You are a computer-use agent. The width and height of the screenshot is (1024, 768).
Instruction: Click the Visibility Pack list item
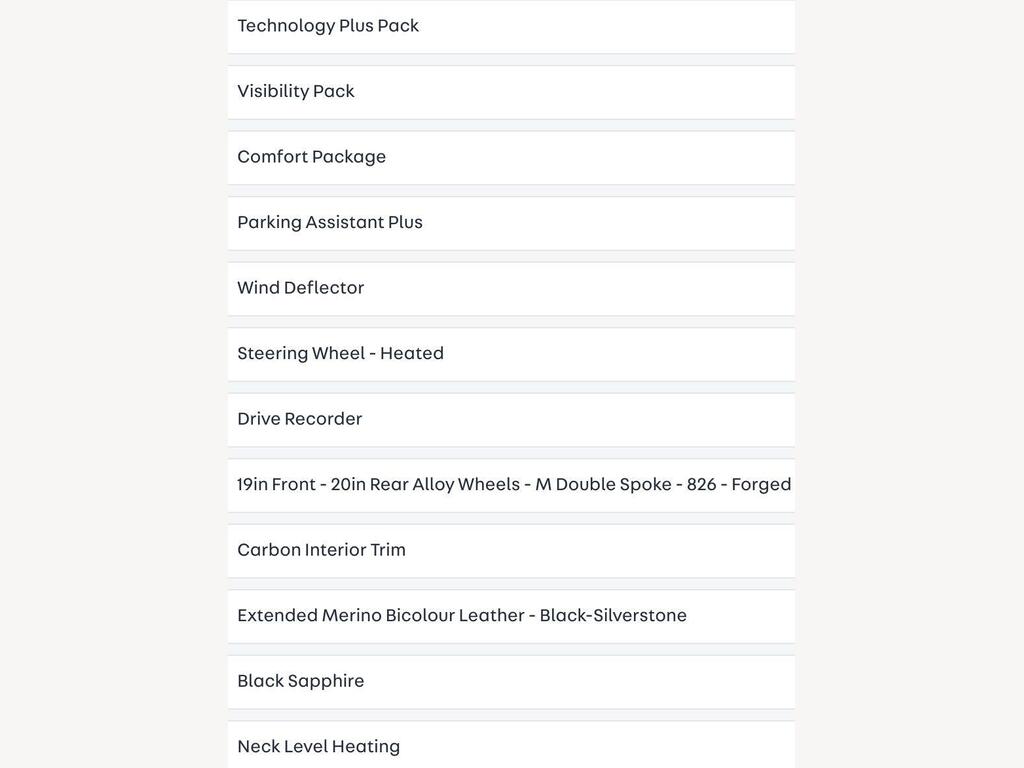(x=511, y=92)
